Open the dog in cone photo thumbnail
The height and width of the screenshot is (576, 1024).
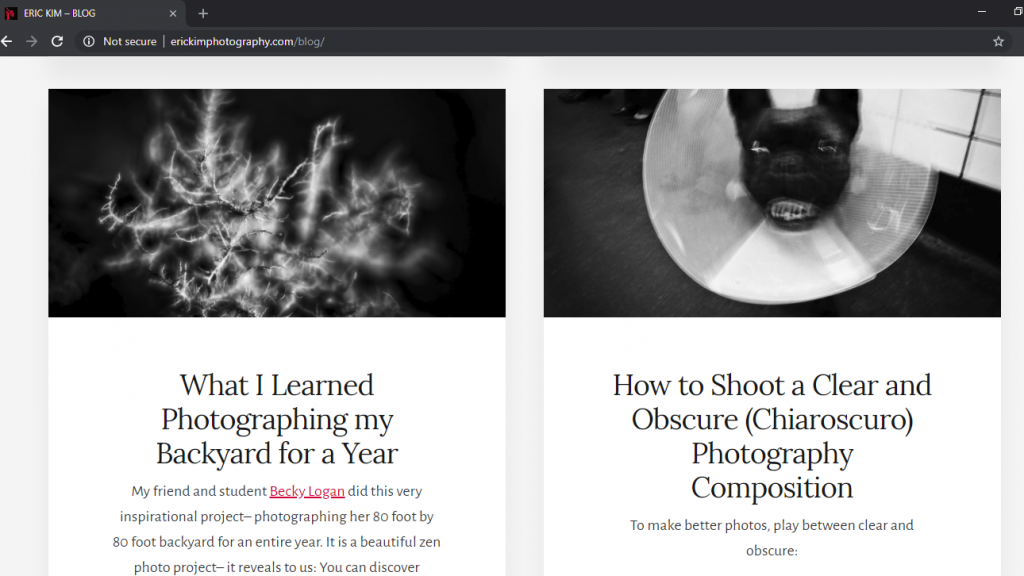tap(772, 203)
